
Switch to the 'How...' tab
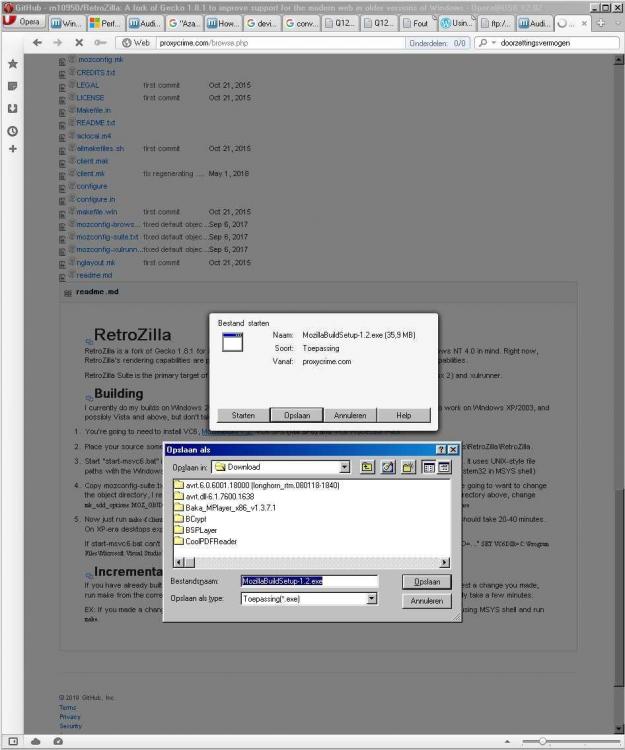[x=223, y=23]
